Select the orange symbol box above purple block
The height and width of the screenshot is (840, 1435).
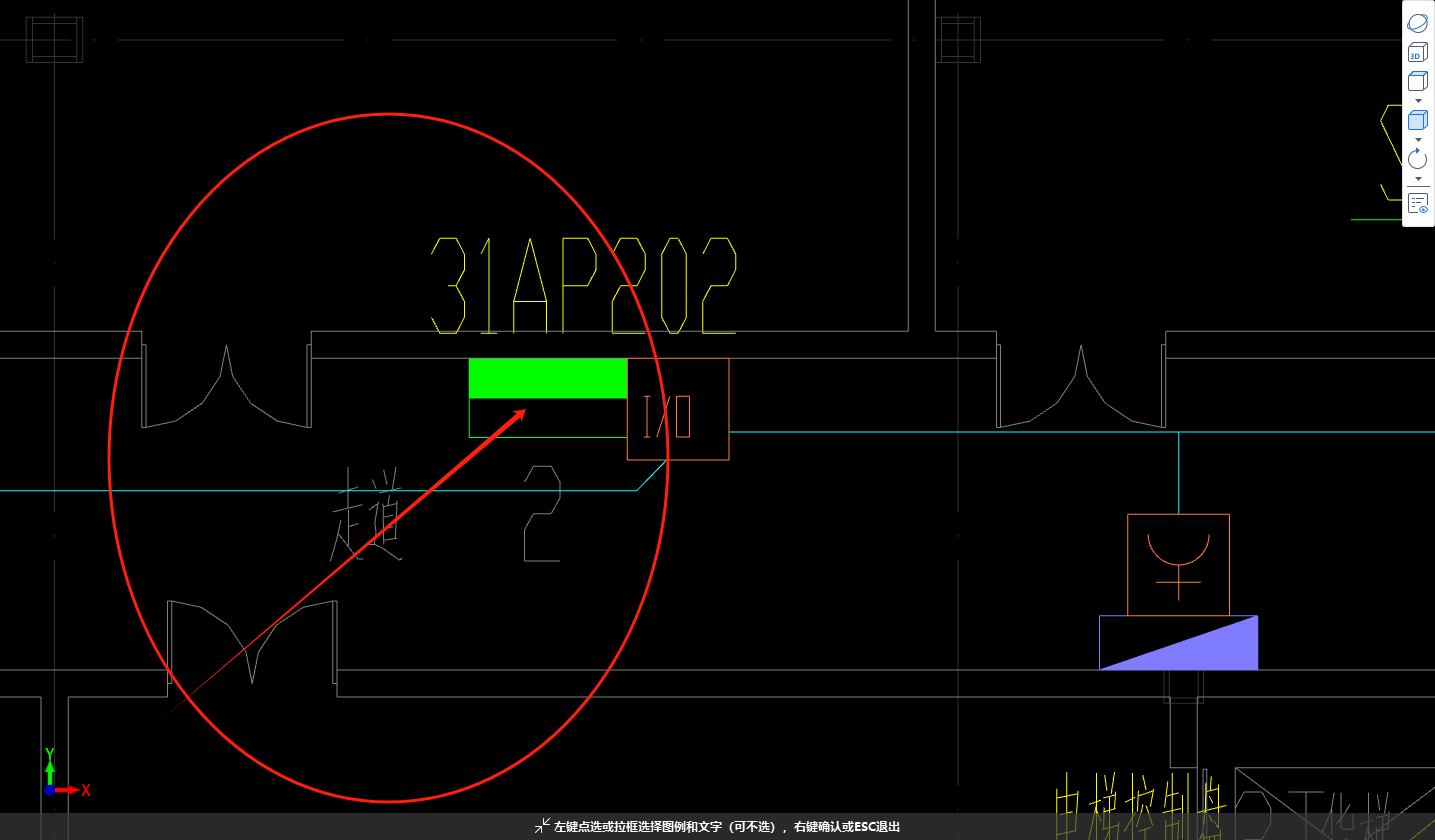1178,564
